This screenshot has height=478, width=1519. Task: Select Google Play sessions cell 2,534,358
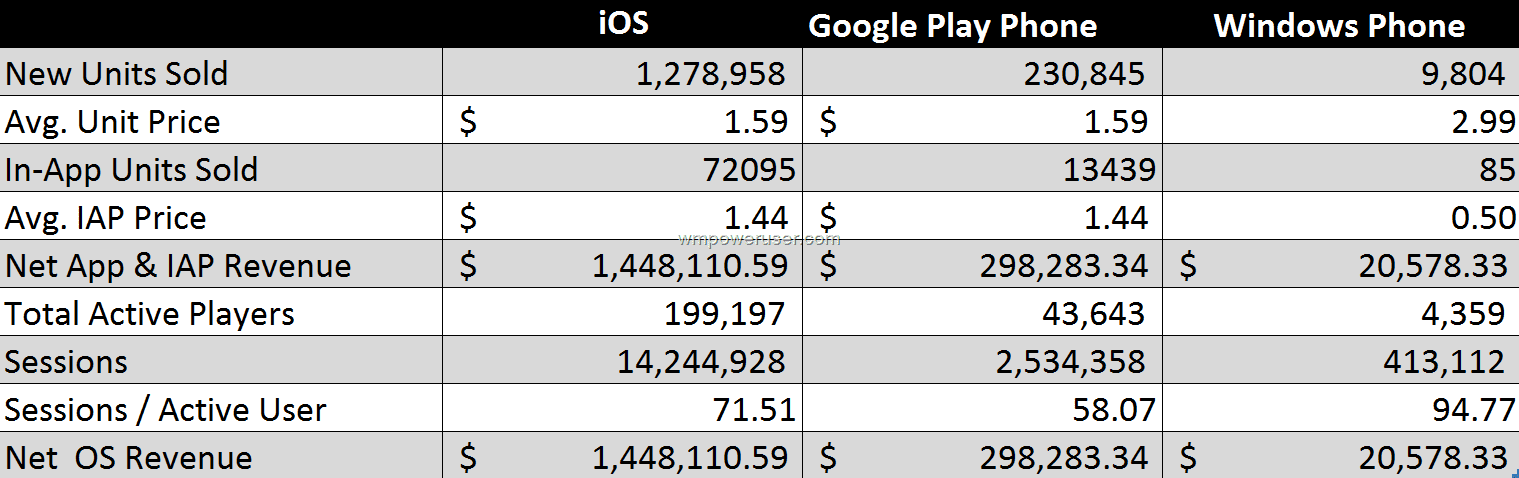point(982,361)
